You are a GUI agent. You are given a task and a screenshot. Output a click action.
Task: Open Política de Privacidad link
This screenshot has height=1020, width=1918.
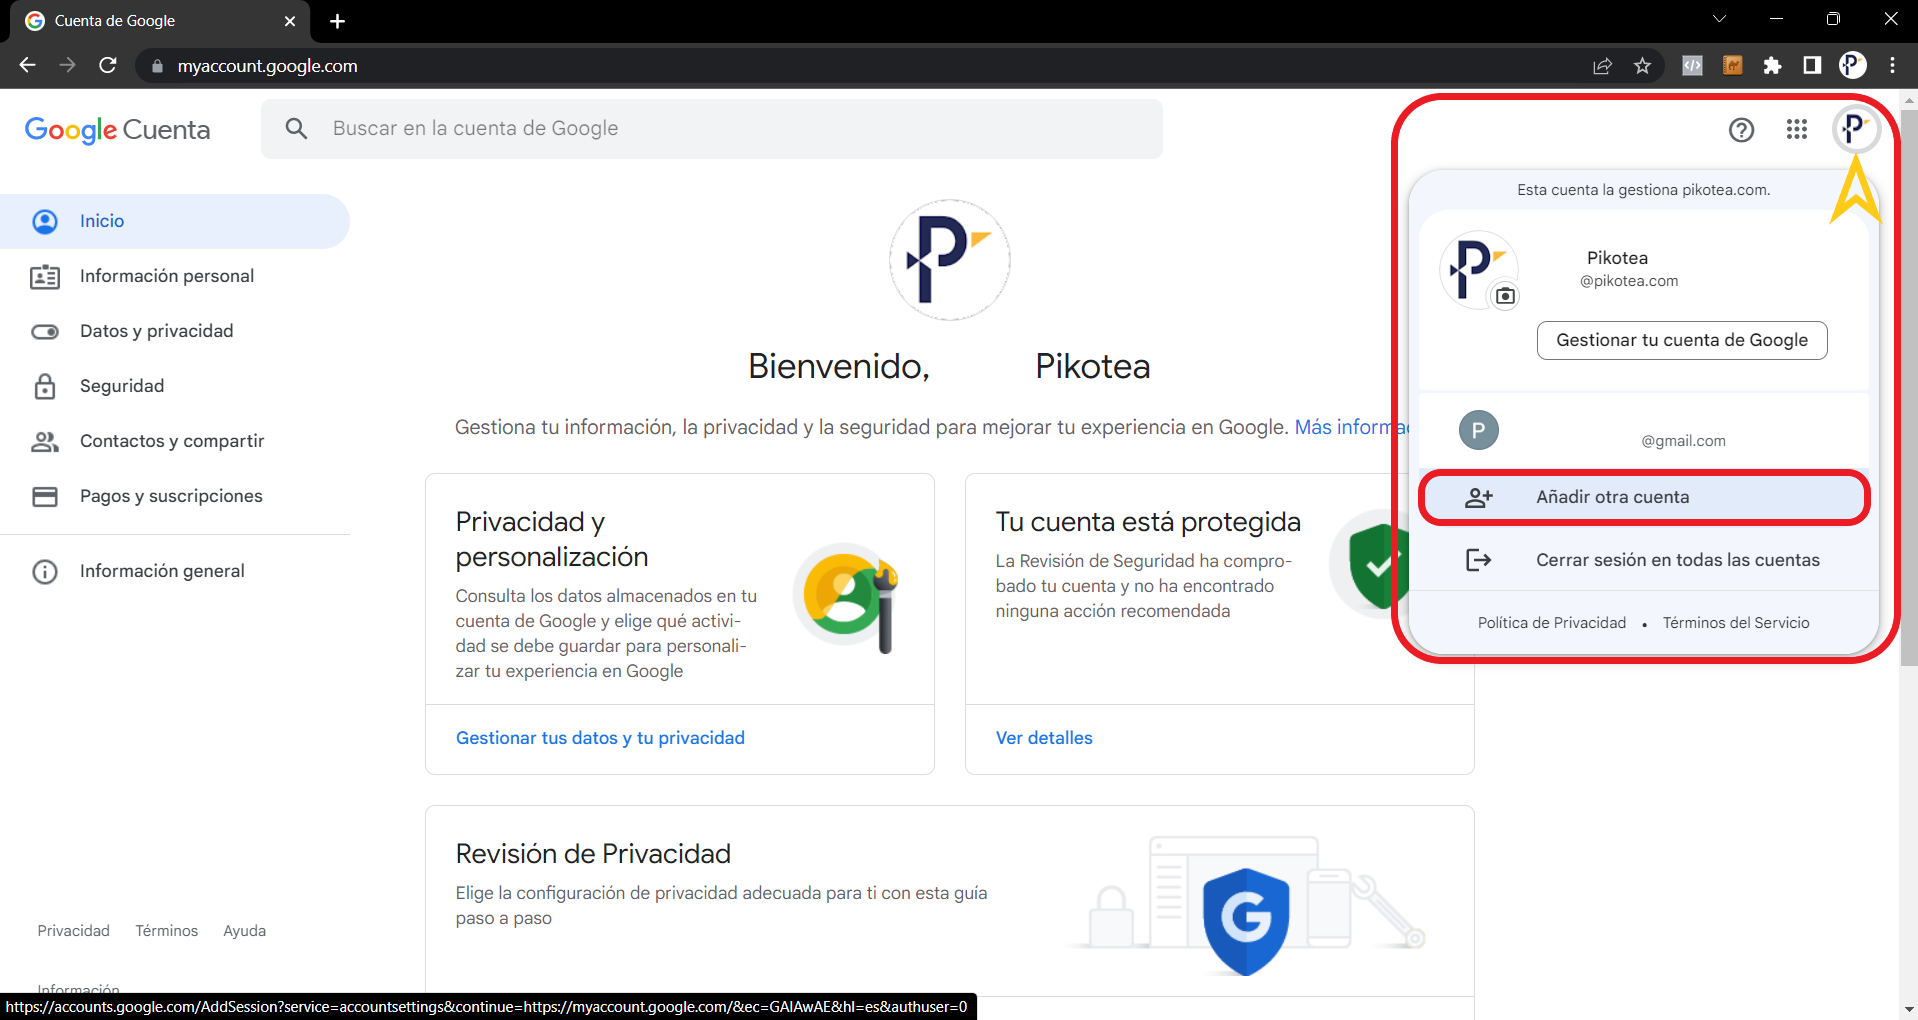(x=1552, y=623)
